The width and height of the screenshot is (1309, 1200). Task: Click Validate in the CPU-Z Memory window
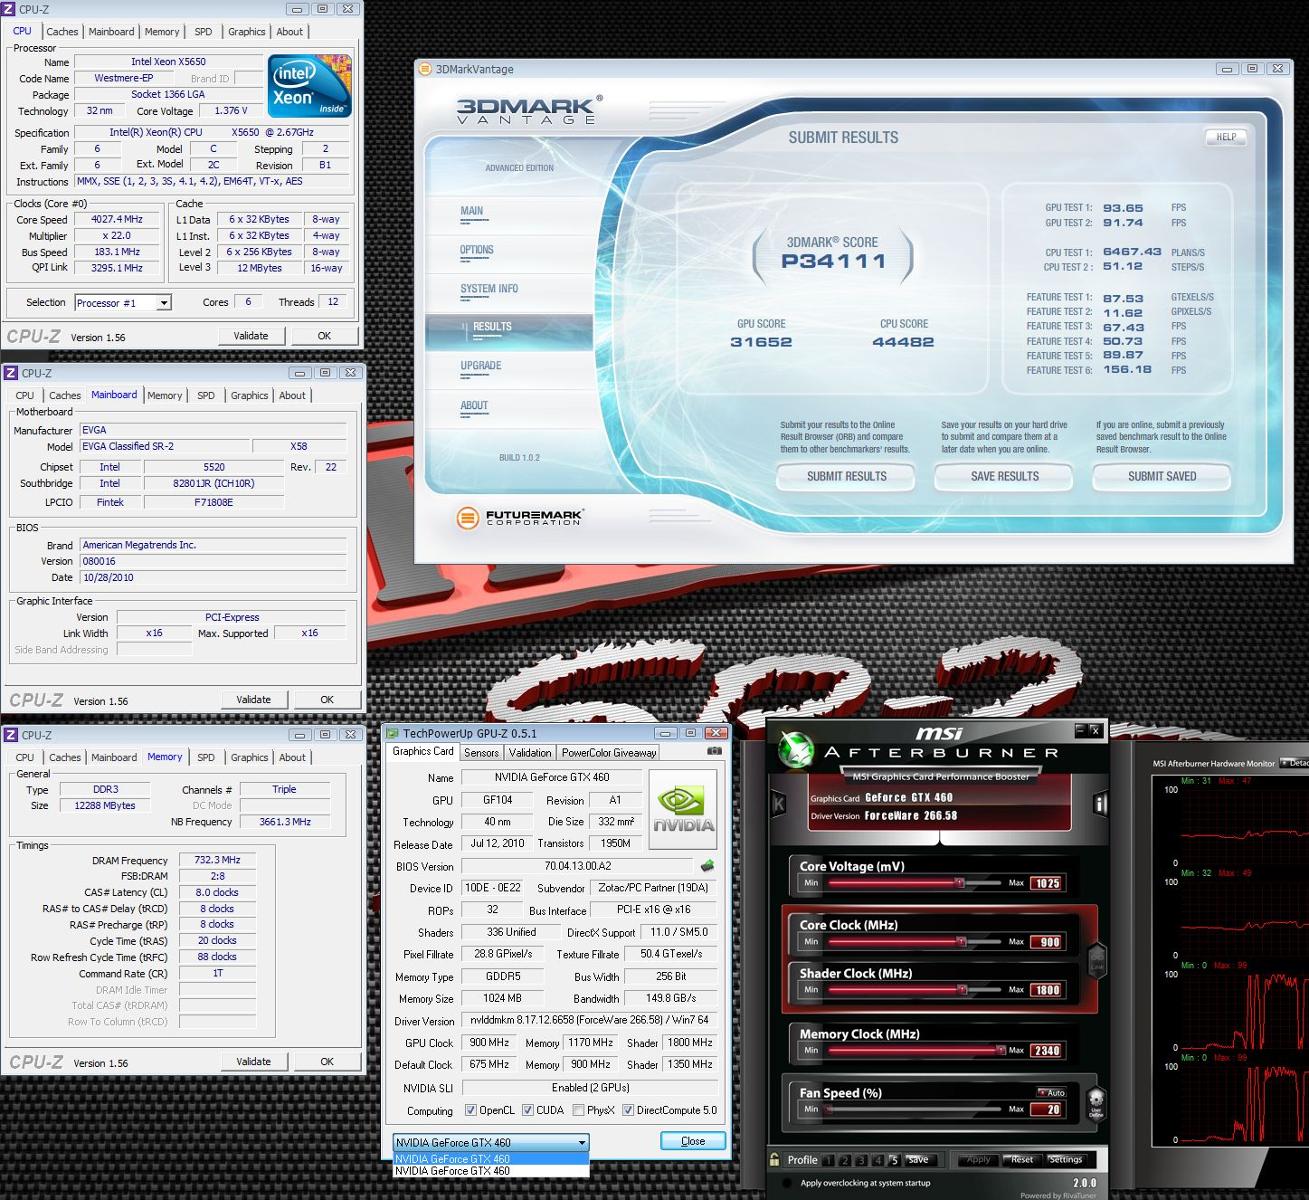click(x=253, y=1062)
